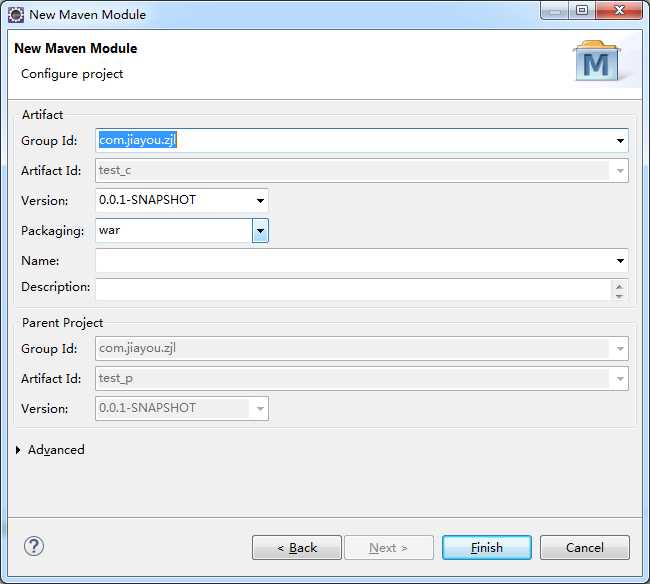Viewport: 650px width, 584px height.
Task: Click the Eclipse icon in the title bar
Action: pos(16,15)
